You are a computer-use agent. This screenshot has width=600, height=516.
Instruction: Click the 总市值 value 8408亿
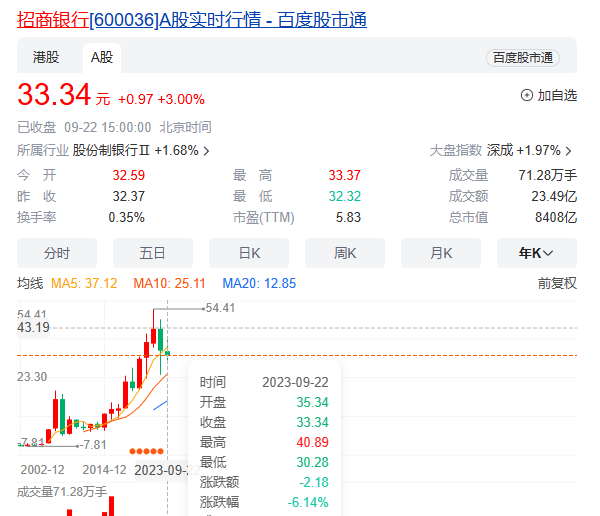point(556,217)
